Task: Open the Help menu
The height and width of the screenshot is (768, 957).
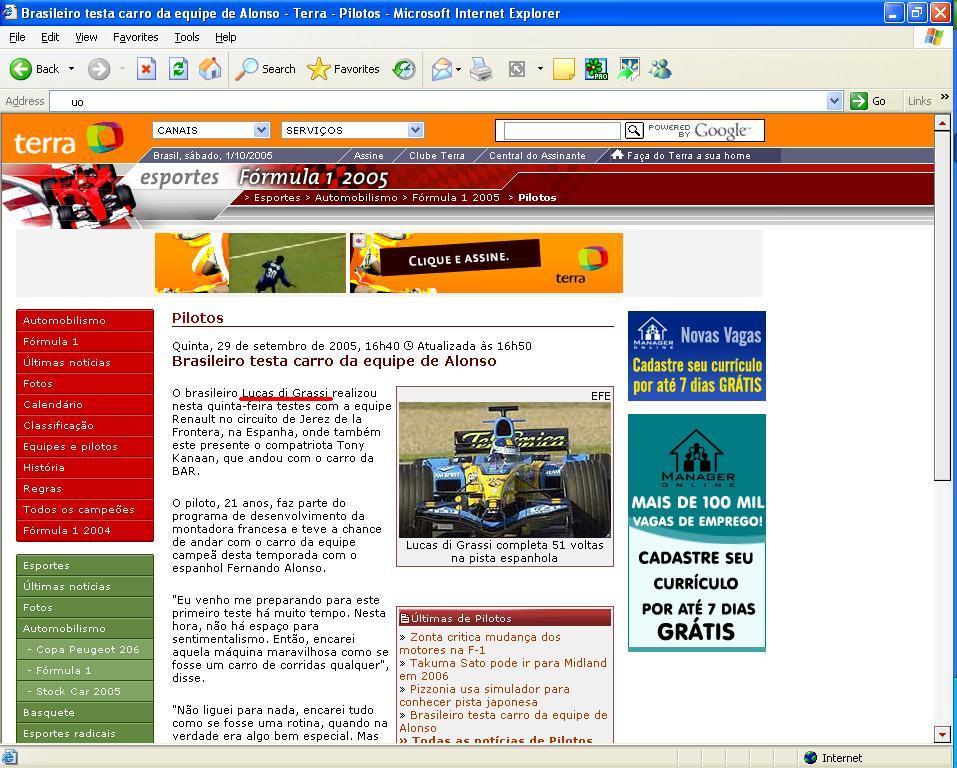Action: pos(226,37)
